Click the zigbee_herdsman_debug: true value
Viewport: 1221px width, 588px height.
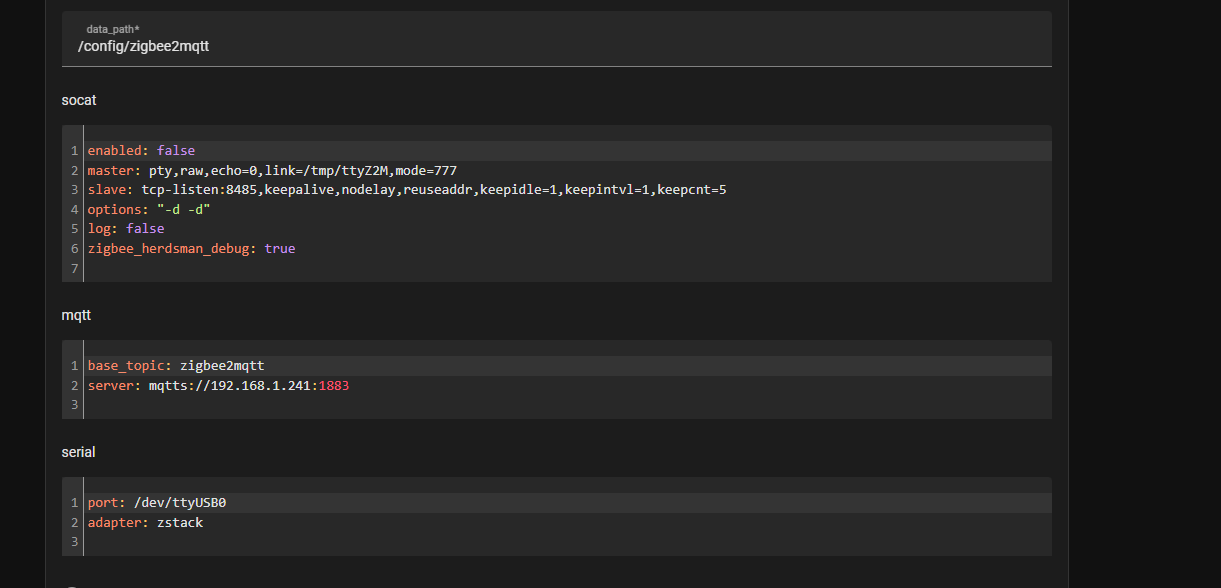[x=279, y=248]
